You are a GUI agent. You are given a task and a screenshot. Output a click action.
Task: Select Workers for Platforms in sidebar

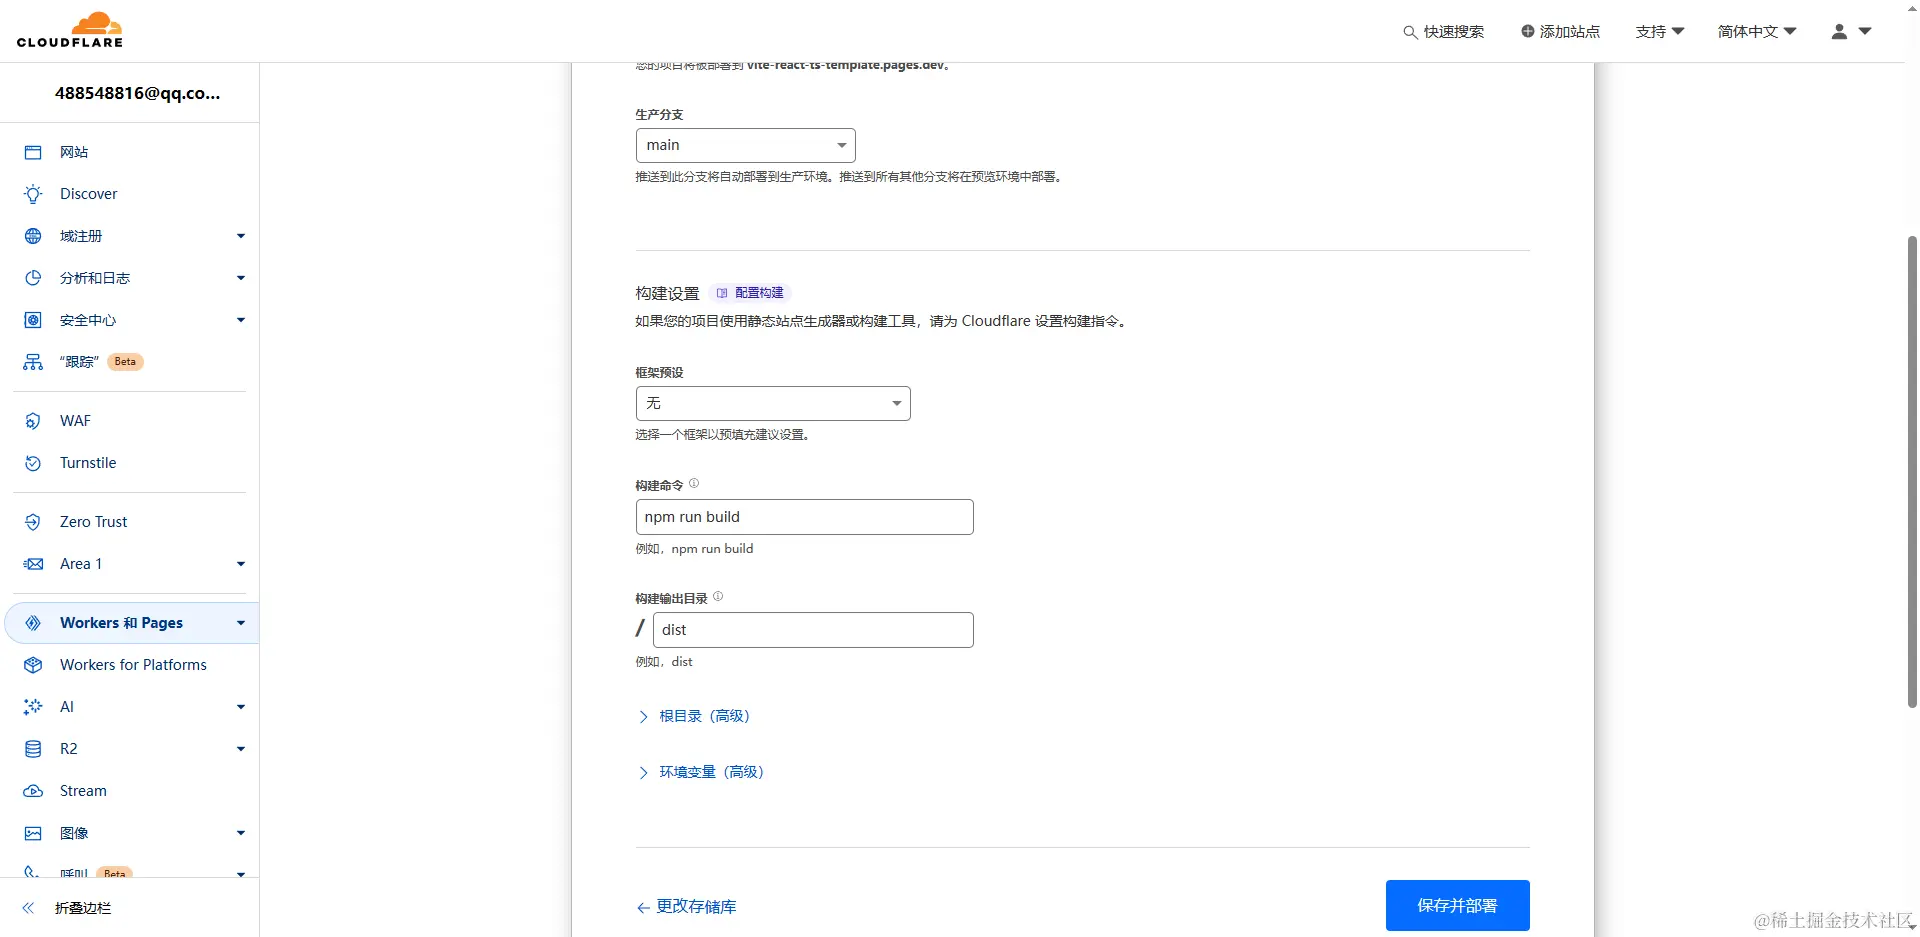coord(133,665)
